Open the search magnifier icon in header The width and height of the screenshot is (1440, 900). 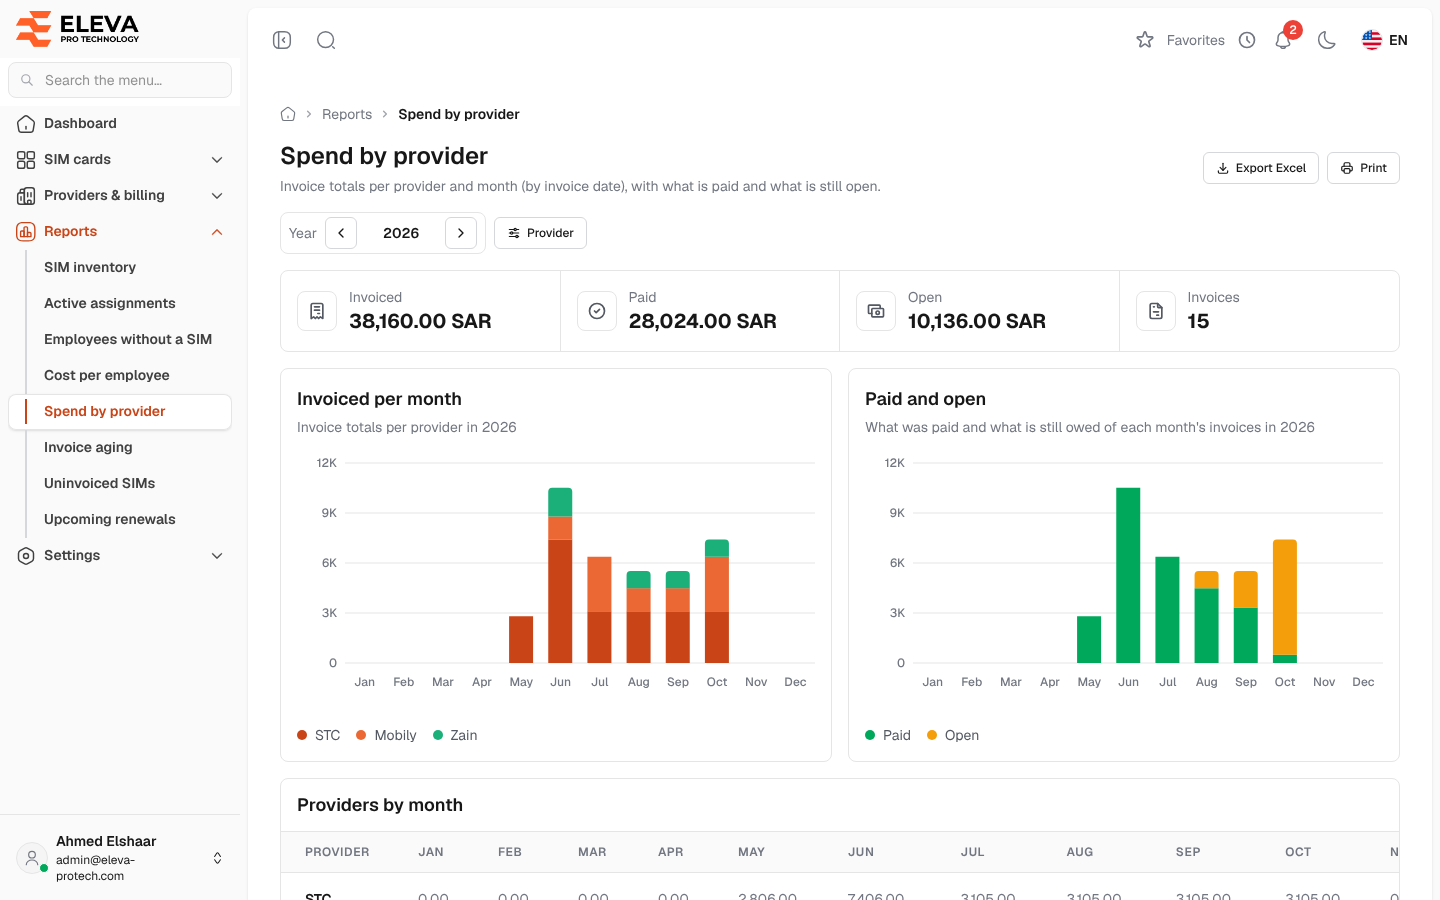[x=326, y=40]
